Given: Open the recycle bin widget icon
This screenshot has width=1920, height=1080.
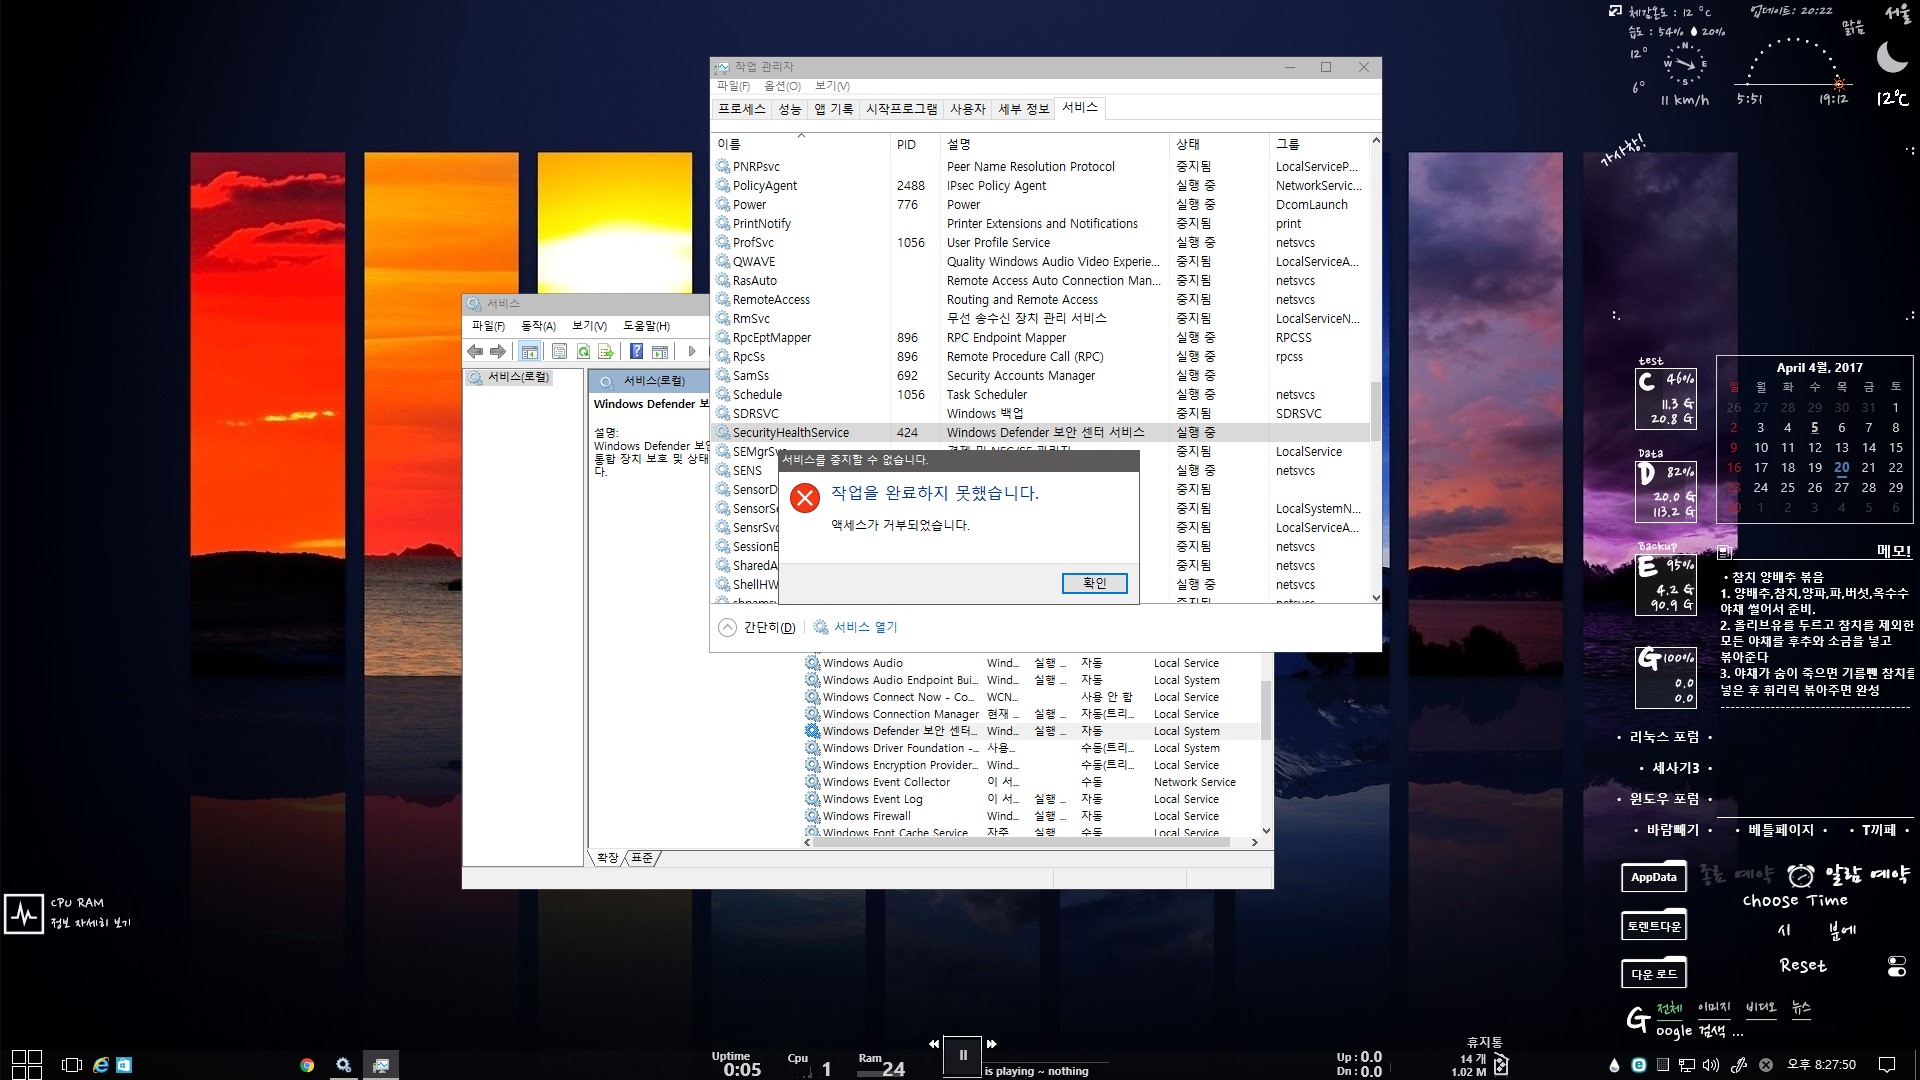Looking at the screenshot, I should coord(1501,1065).
